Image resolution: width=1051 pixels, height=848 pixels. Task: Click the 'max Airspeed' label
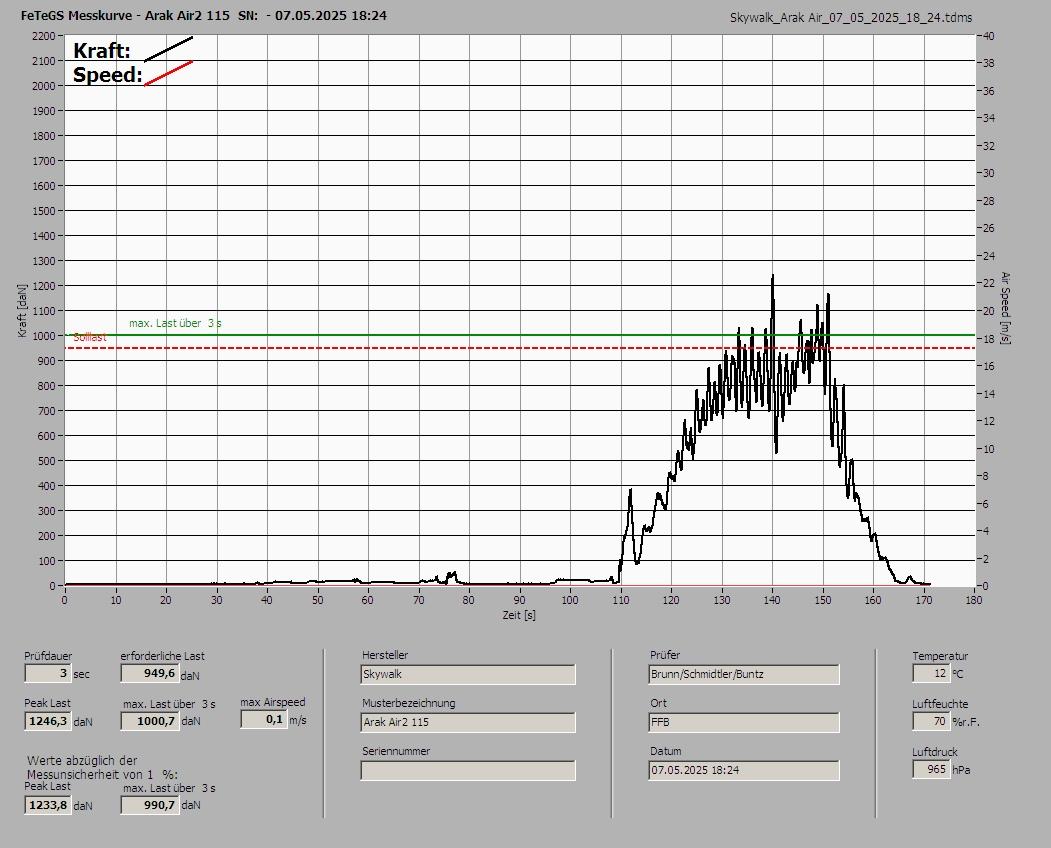point(273,702)
